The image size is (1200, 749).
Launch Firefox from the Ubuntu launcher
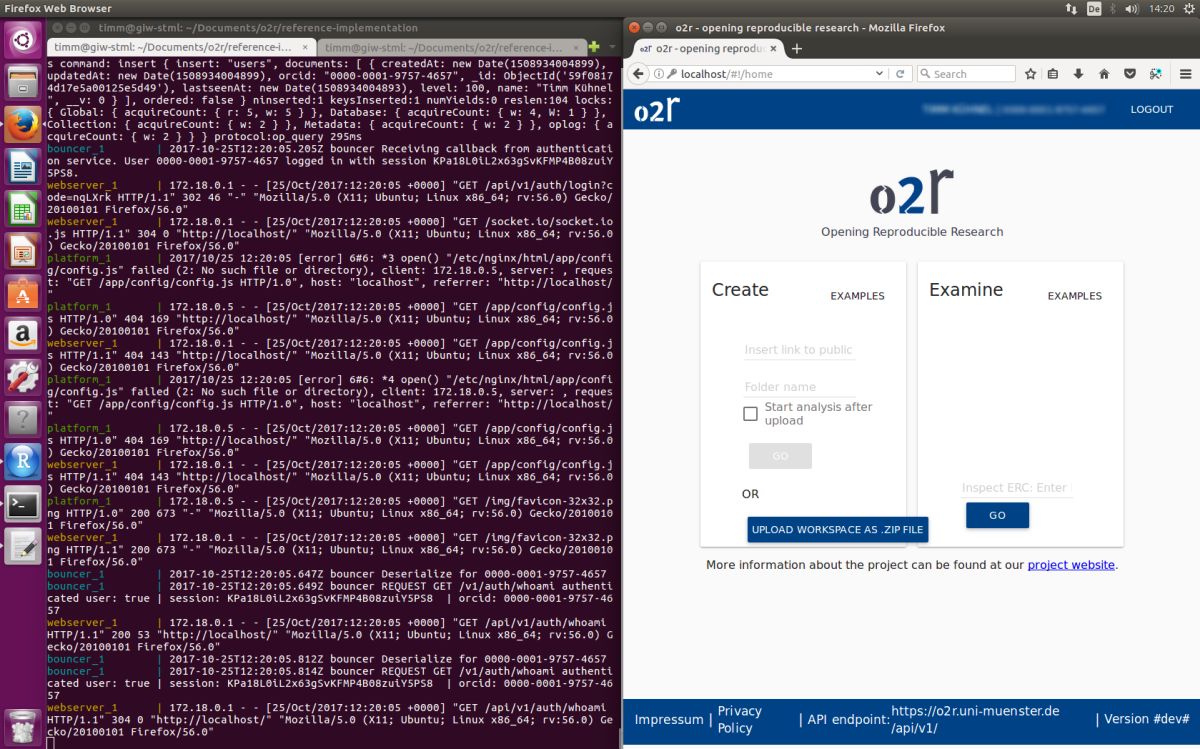tap(22, 124)
